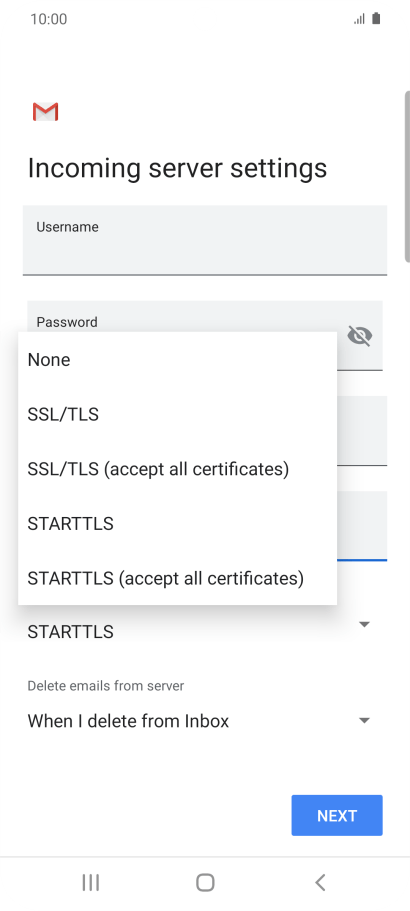Open recent apps navigation icon
Screen dimensions: 410x911
pyautogui.click(x=91, y=883)
